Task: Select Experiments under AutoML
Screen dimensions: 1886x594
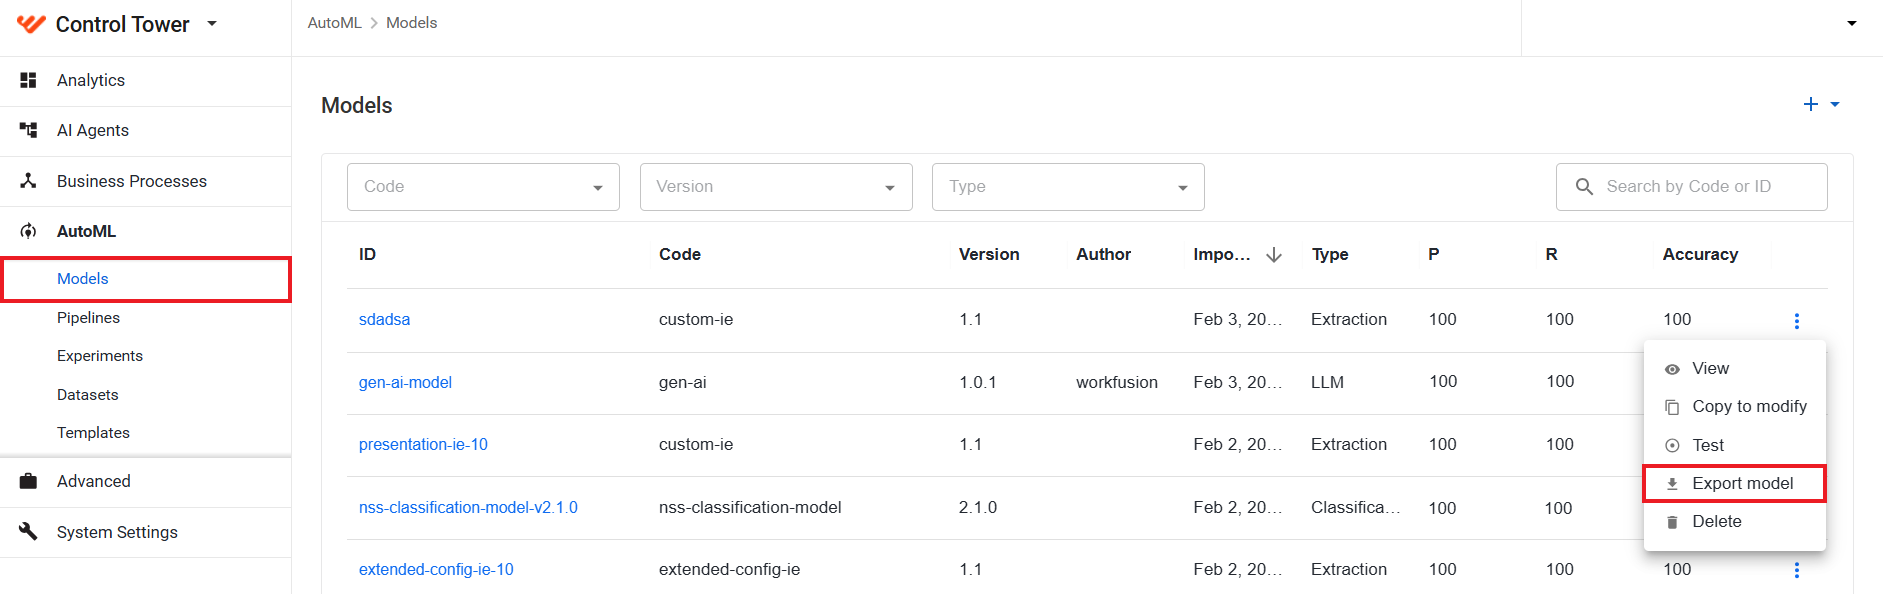Action: pyautogui.click(x=100, y=356)
